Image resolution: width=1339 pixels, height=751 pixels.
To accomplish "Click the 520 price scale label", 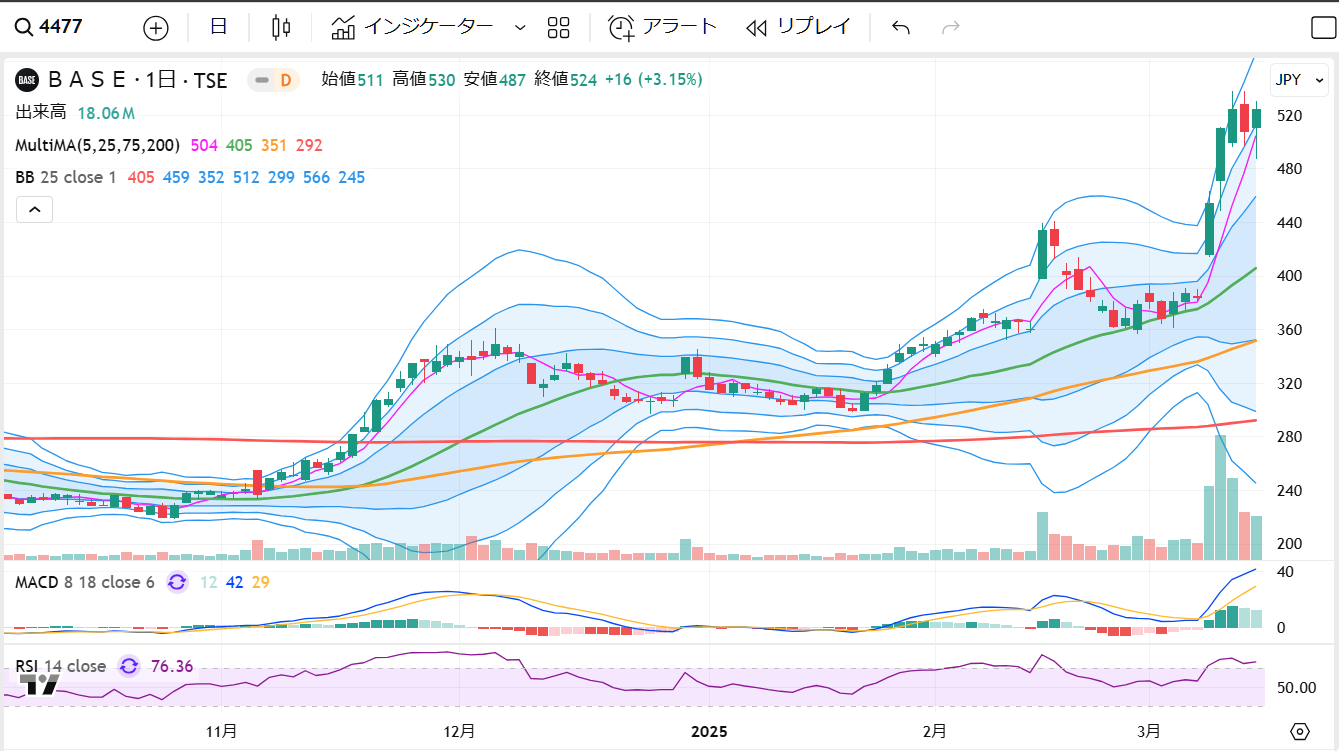I will [1289, 116].
